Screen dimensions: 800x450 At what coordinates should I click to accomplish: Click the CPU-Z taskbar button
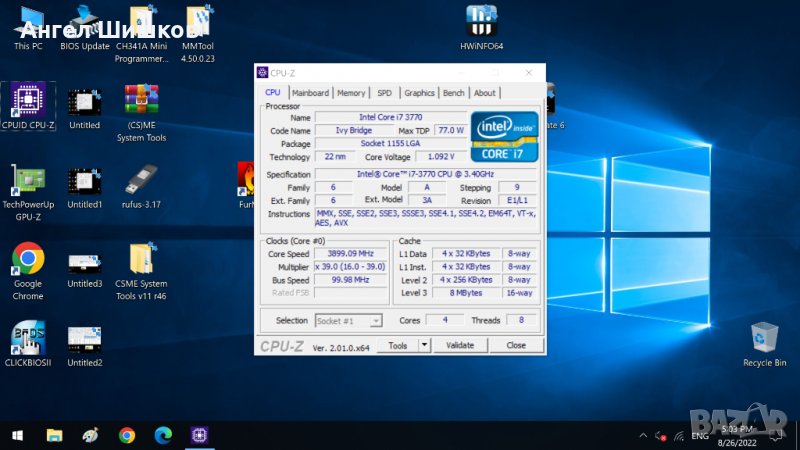[199, 435]
